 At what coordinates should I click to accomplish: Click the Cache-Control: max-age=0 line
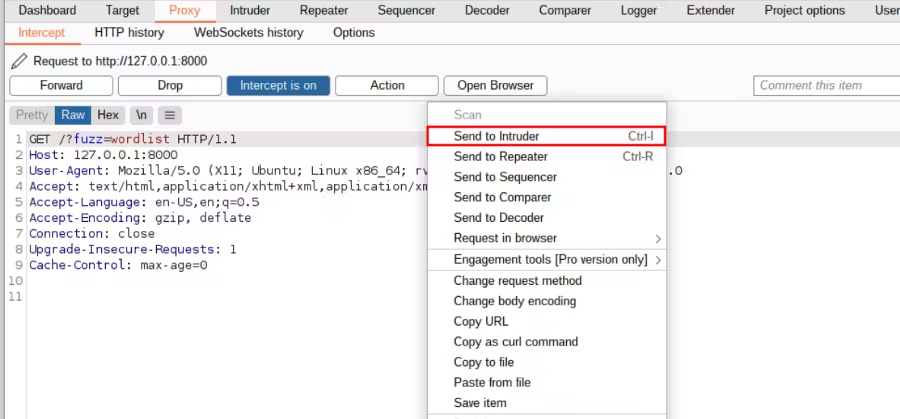pyautogui.click(x=118, y=265)
